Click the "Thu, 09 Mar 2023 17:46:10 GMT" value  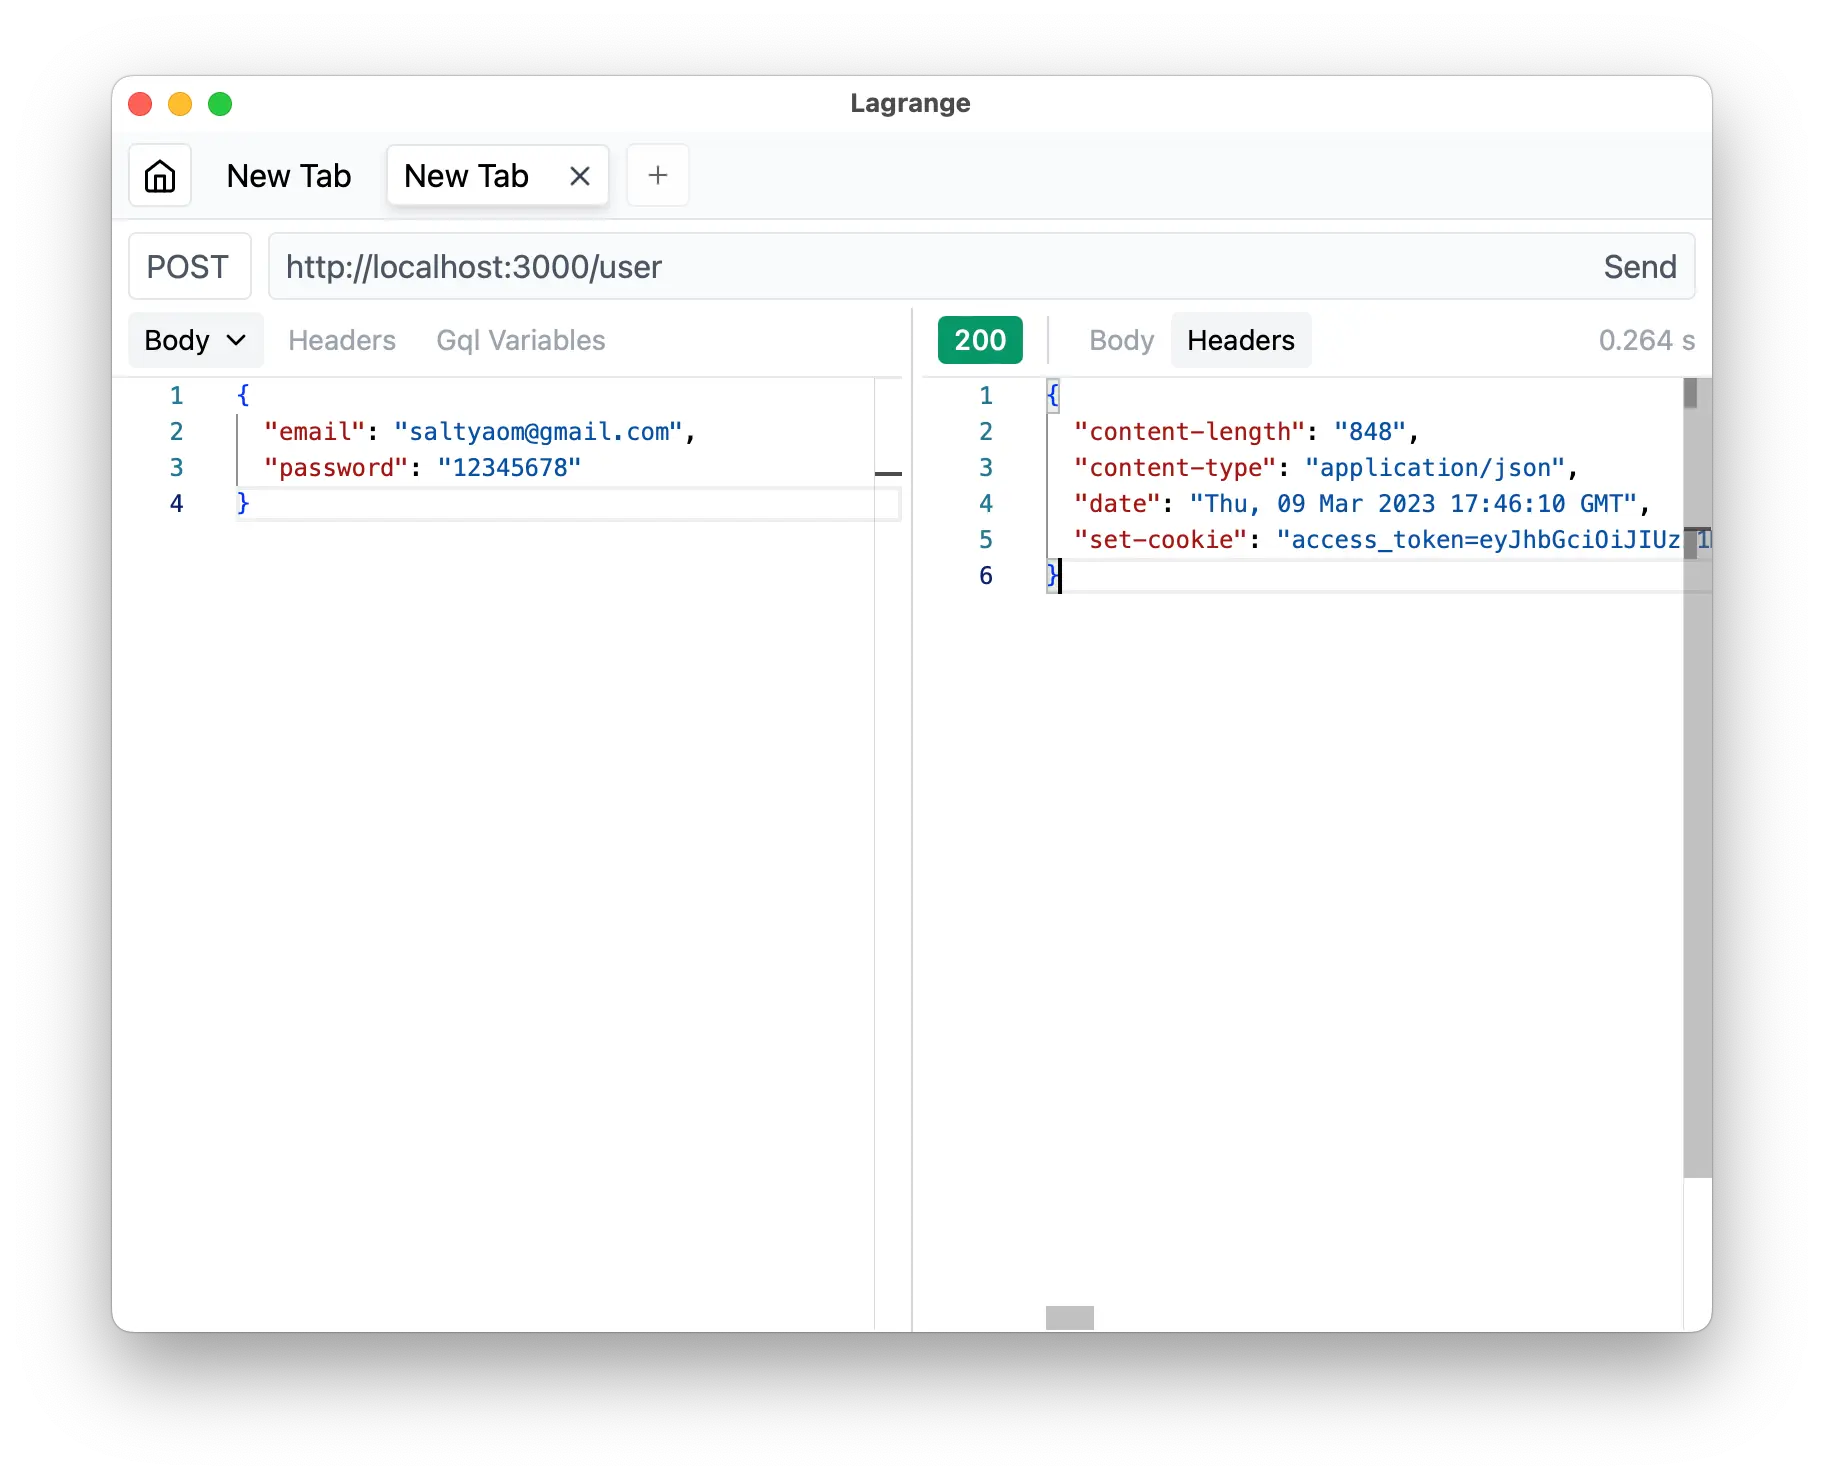tap(1413, 504)
